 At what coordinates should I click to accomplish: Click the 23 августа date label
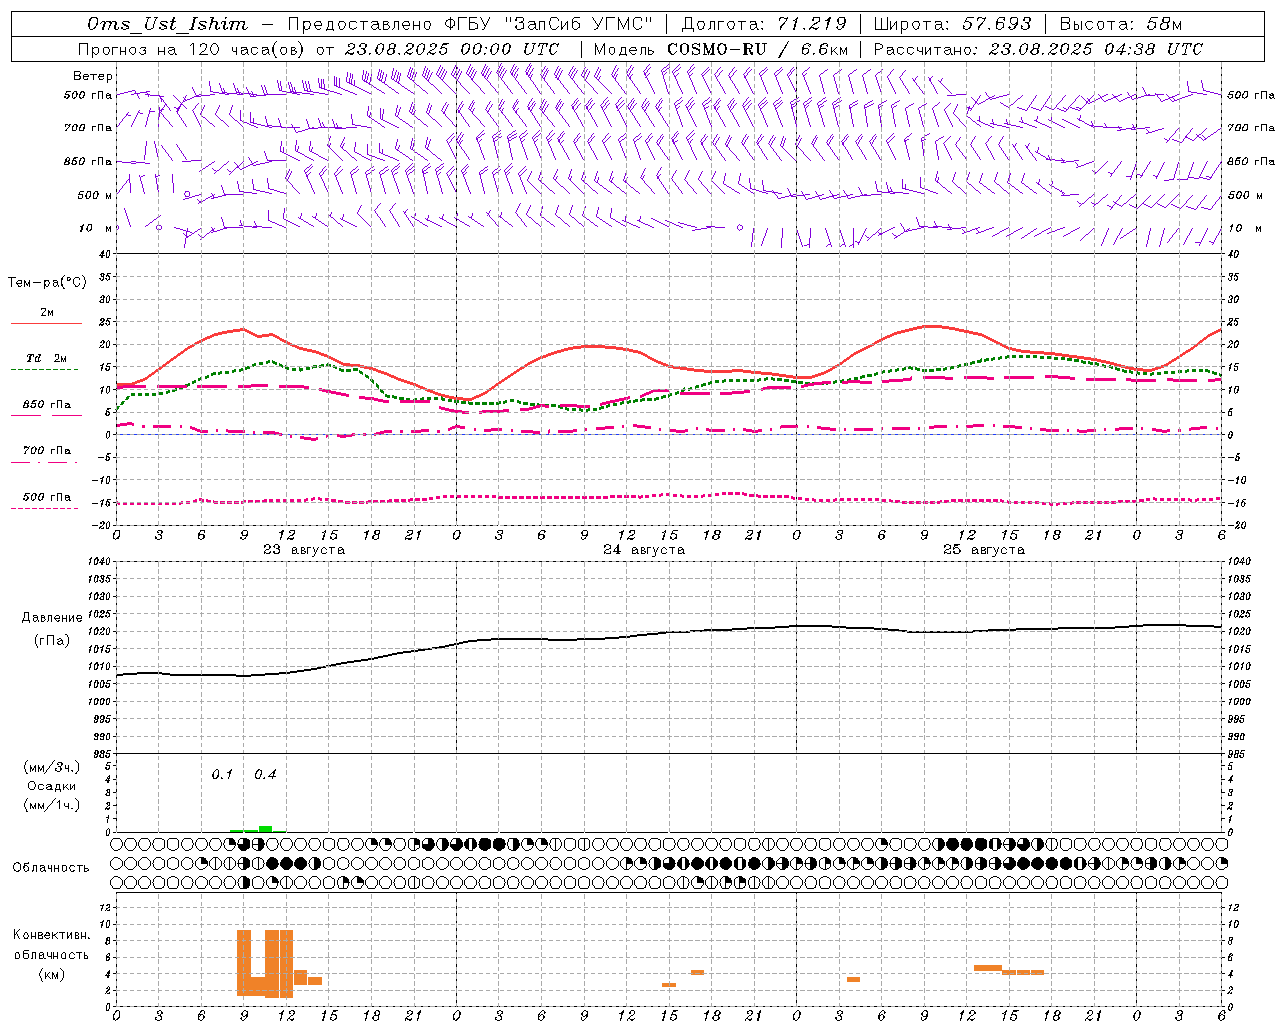304,550
